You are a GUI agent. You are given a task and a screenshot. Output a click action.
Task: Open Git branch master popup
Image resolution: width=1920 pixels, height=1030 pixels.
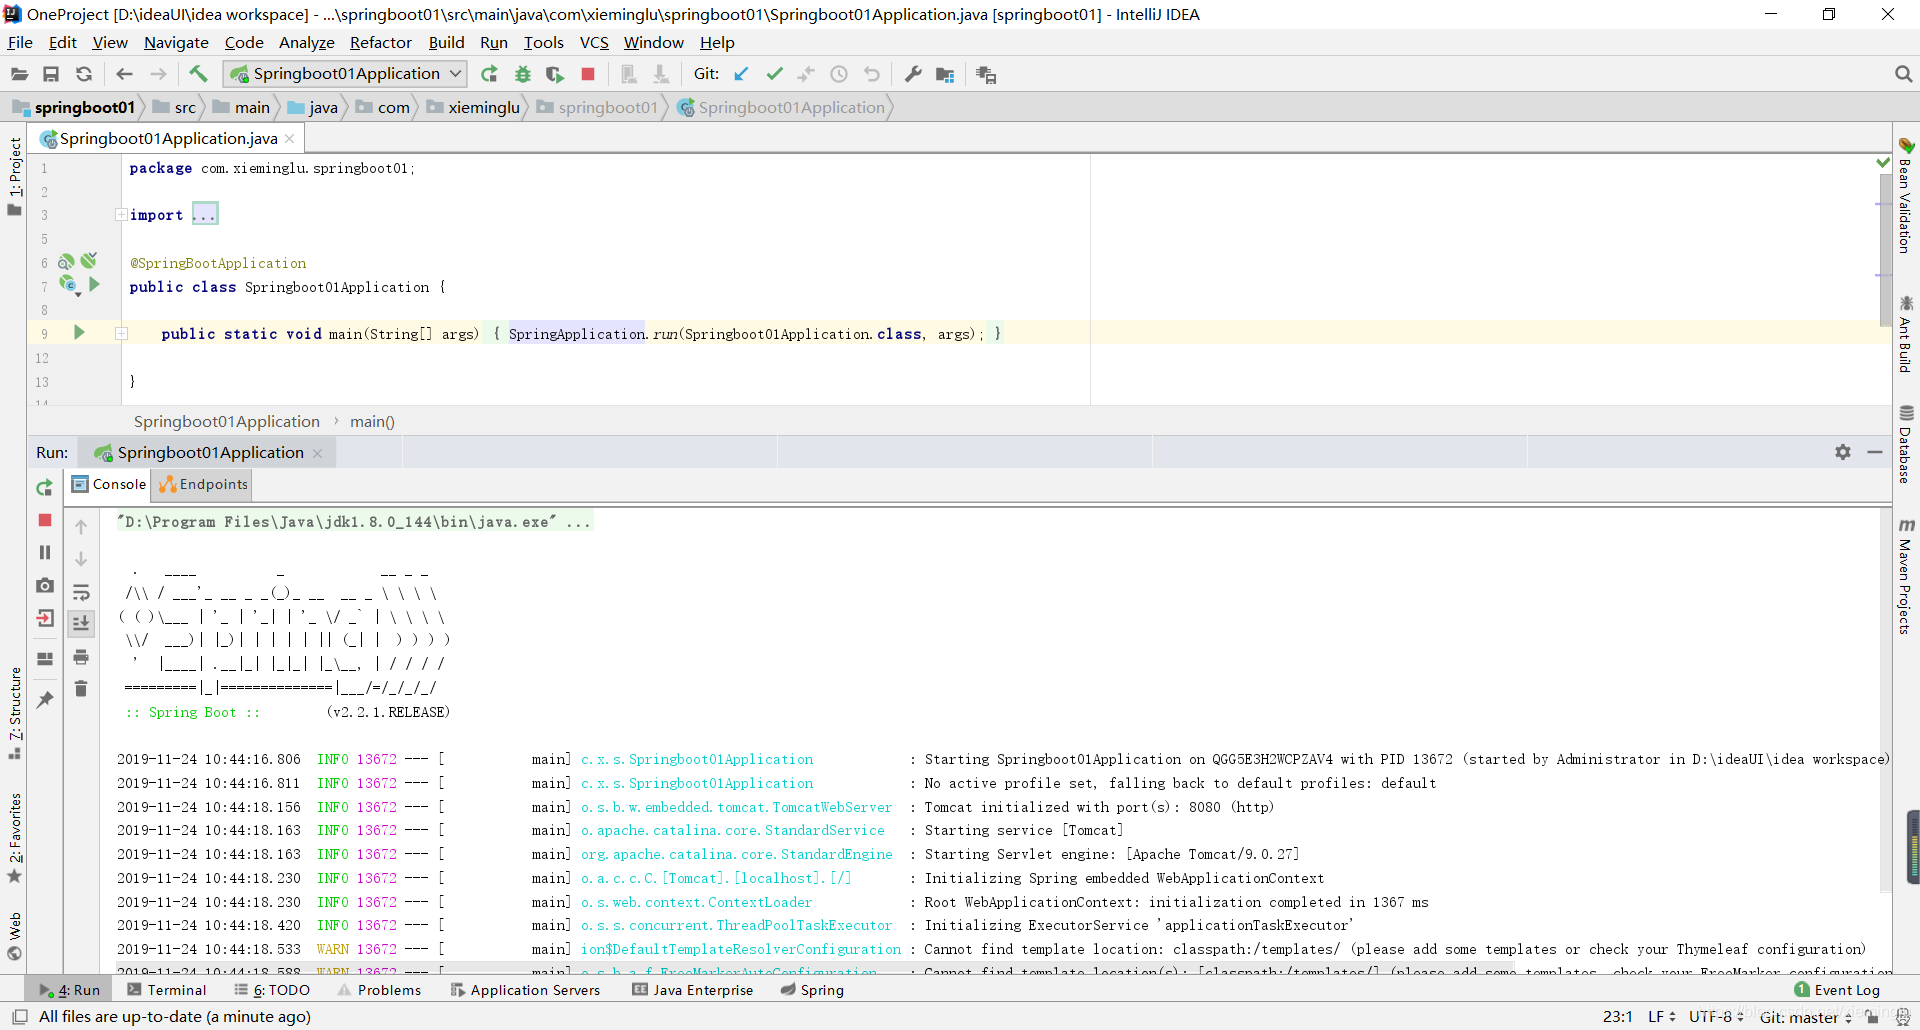1806,1017
